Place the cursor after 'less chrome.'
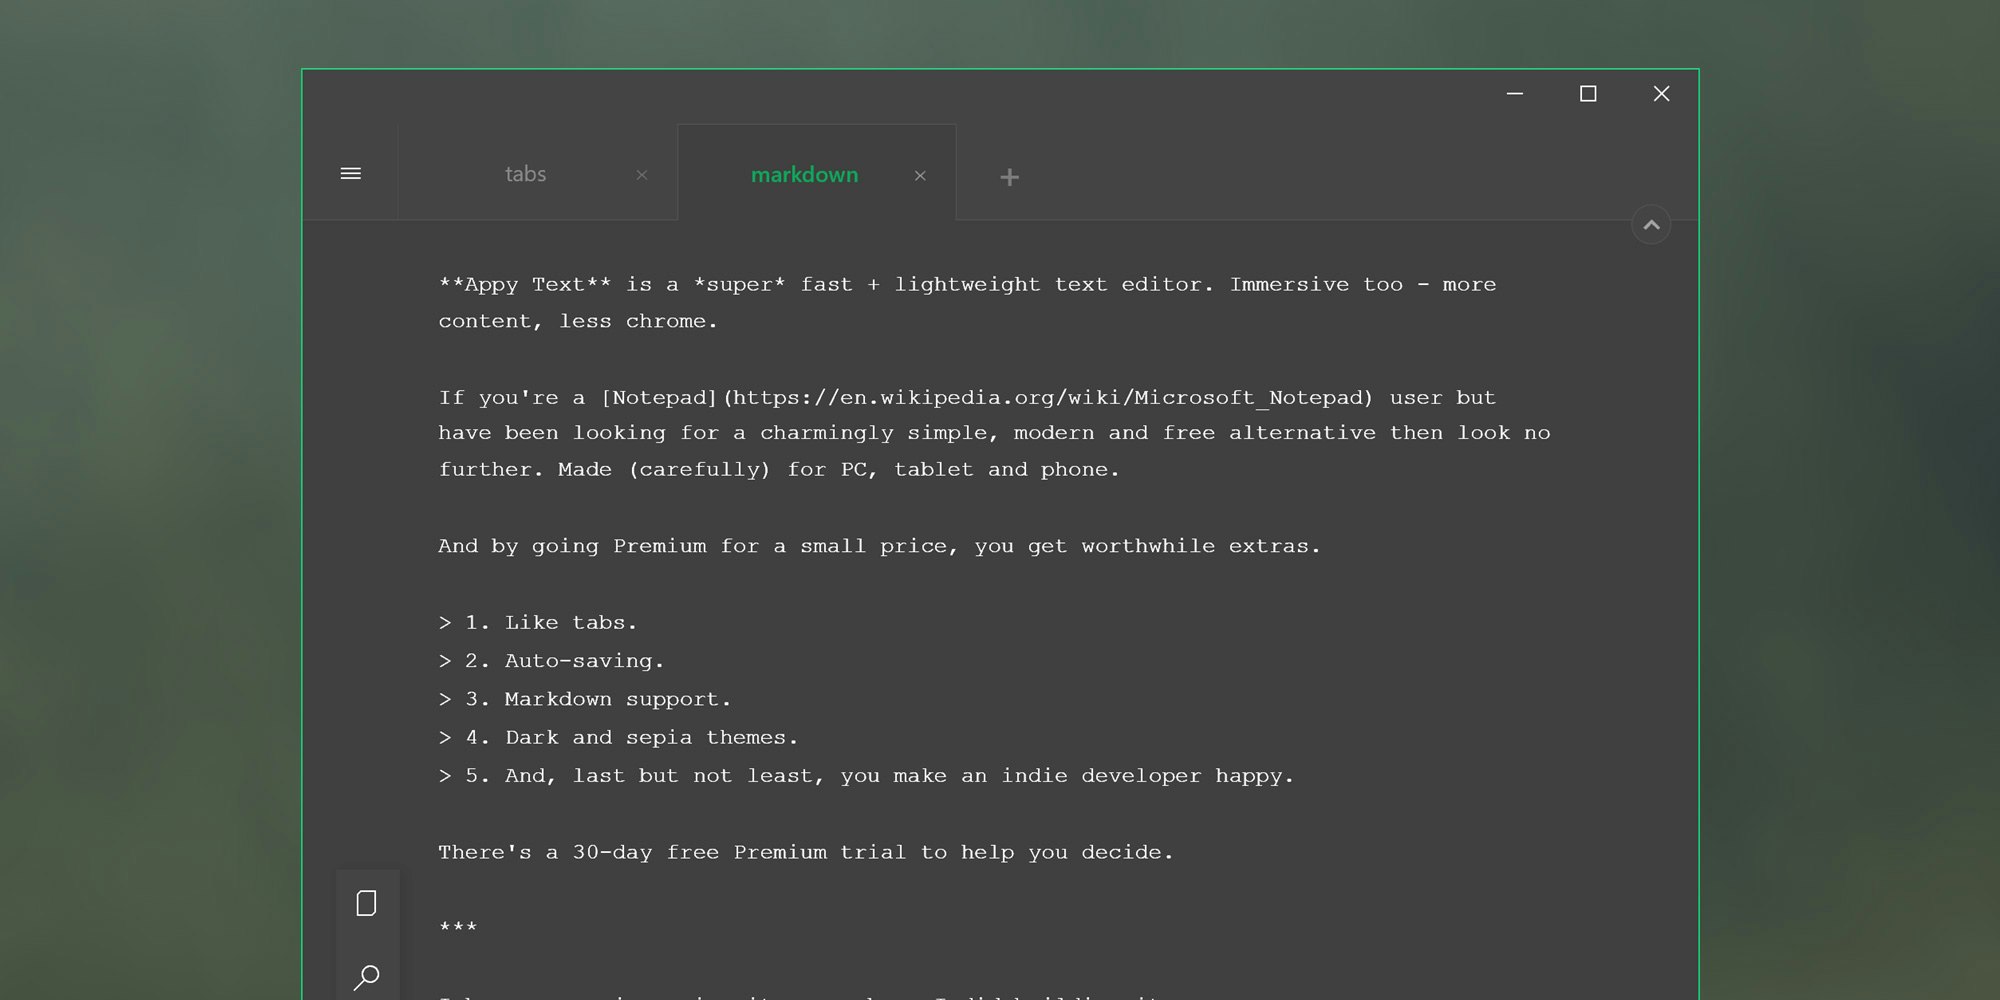 [x=722, y=320]
